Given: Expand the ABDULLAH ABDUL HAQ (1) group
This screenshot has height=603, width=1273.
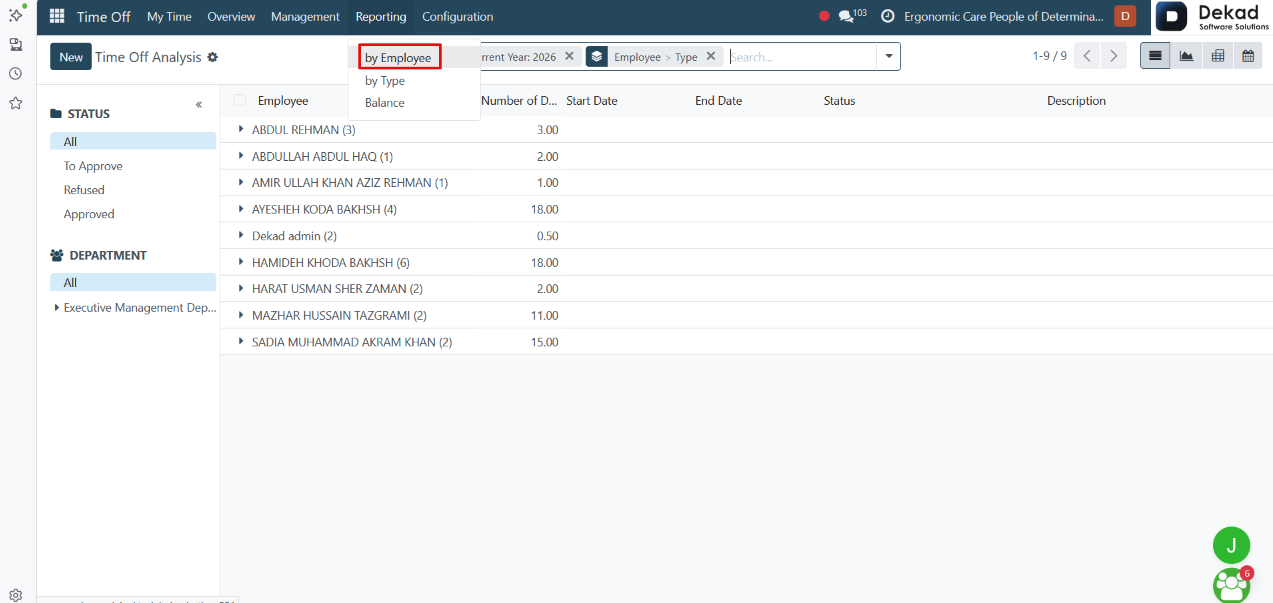Looking at the screenshot, I should 241,156.
